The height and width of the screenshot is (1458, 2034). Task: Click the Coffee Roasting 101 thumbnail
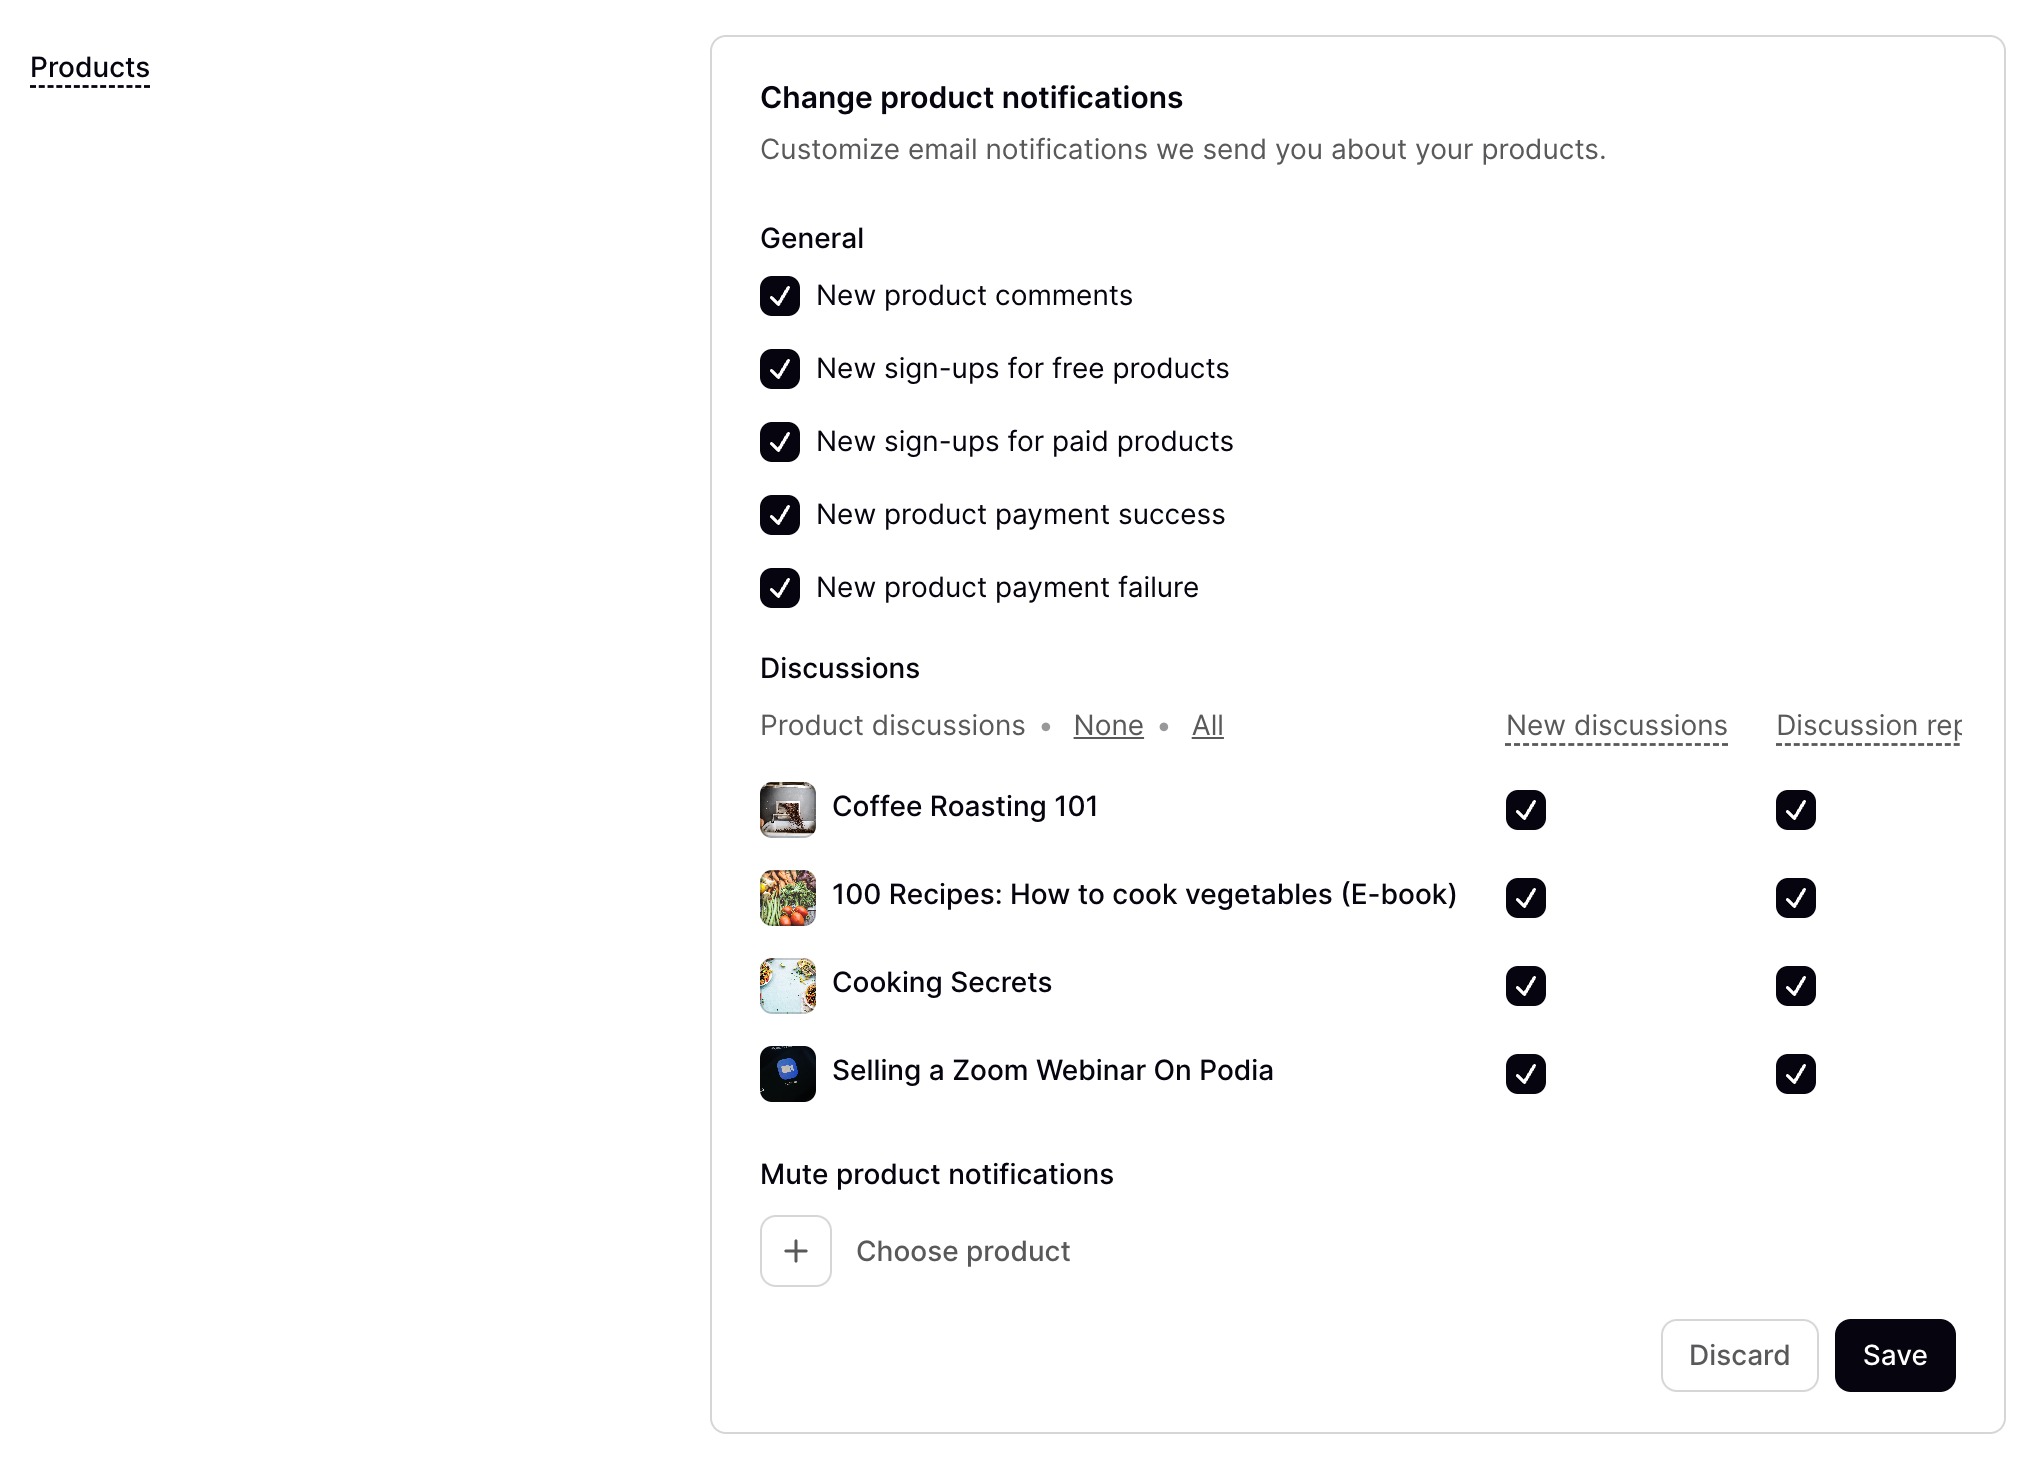pyautogui.click(x=787, y=809)
